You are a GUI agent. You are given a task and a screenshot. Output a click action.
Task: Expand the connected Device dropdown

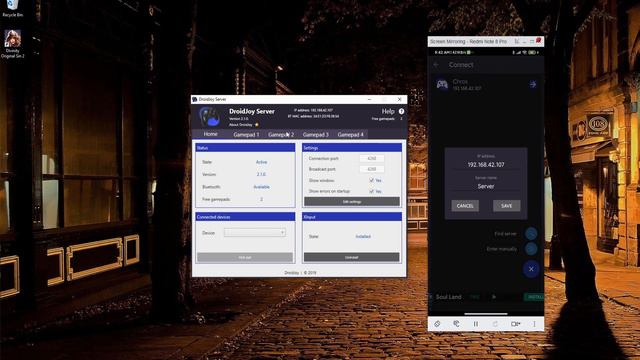255,233
